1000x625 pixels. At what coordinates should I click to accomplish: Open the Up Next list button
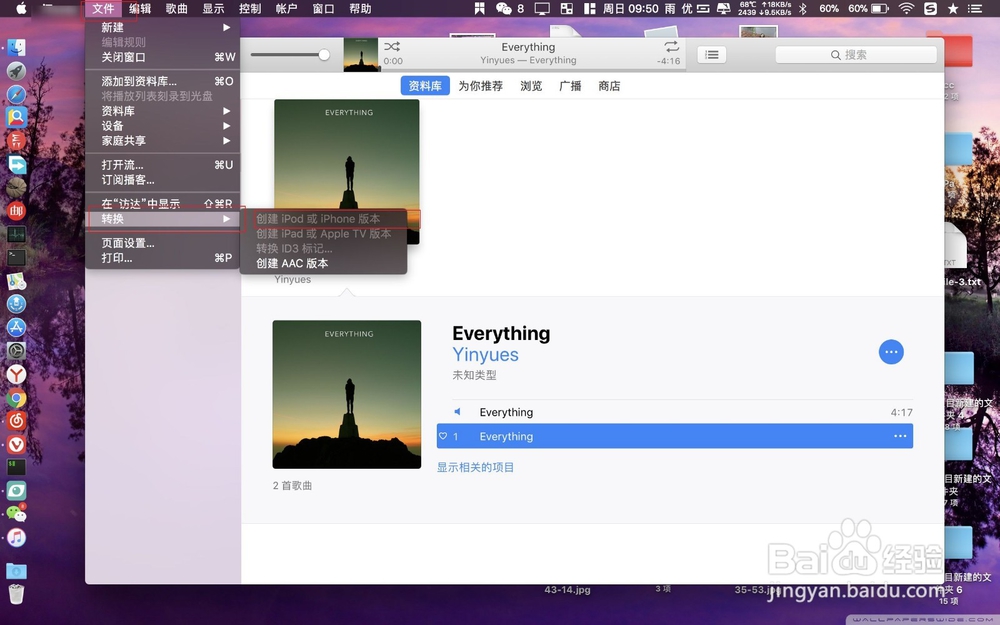[x=712, y=55]
